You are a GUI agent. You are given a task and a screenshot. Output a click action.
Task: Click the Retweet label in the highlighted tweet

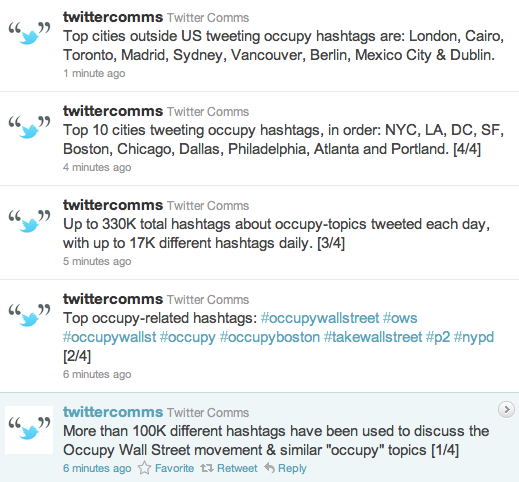237,468
